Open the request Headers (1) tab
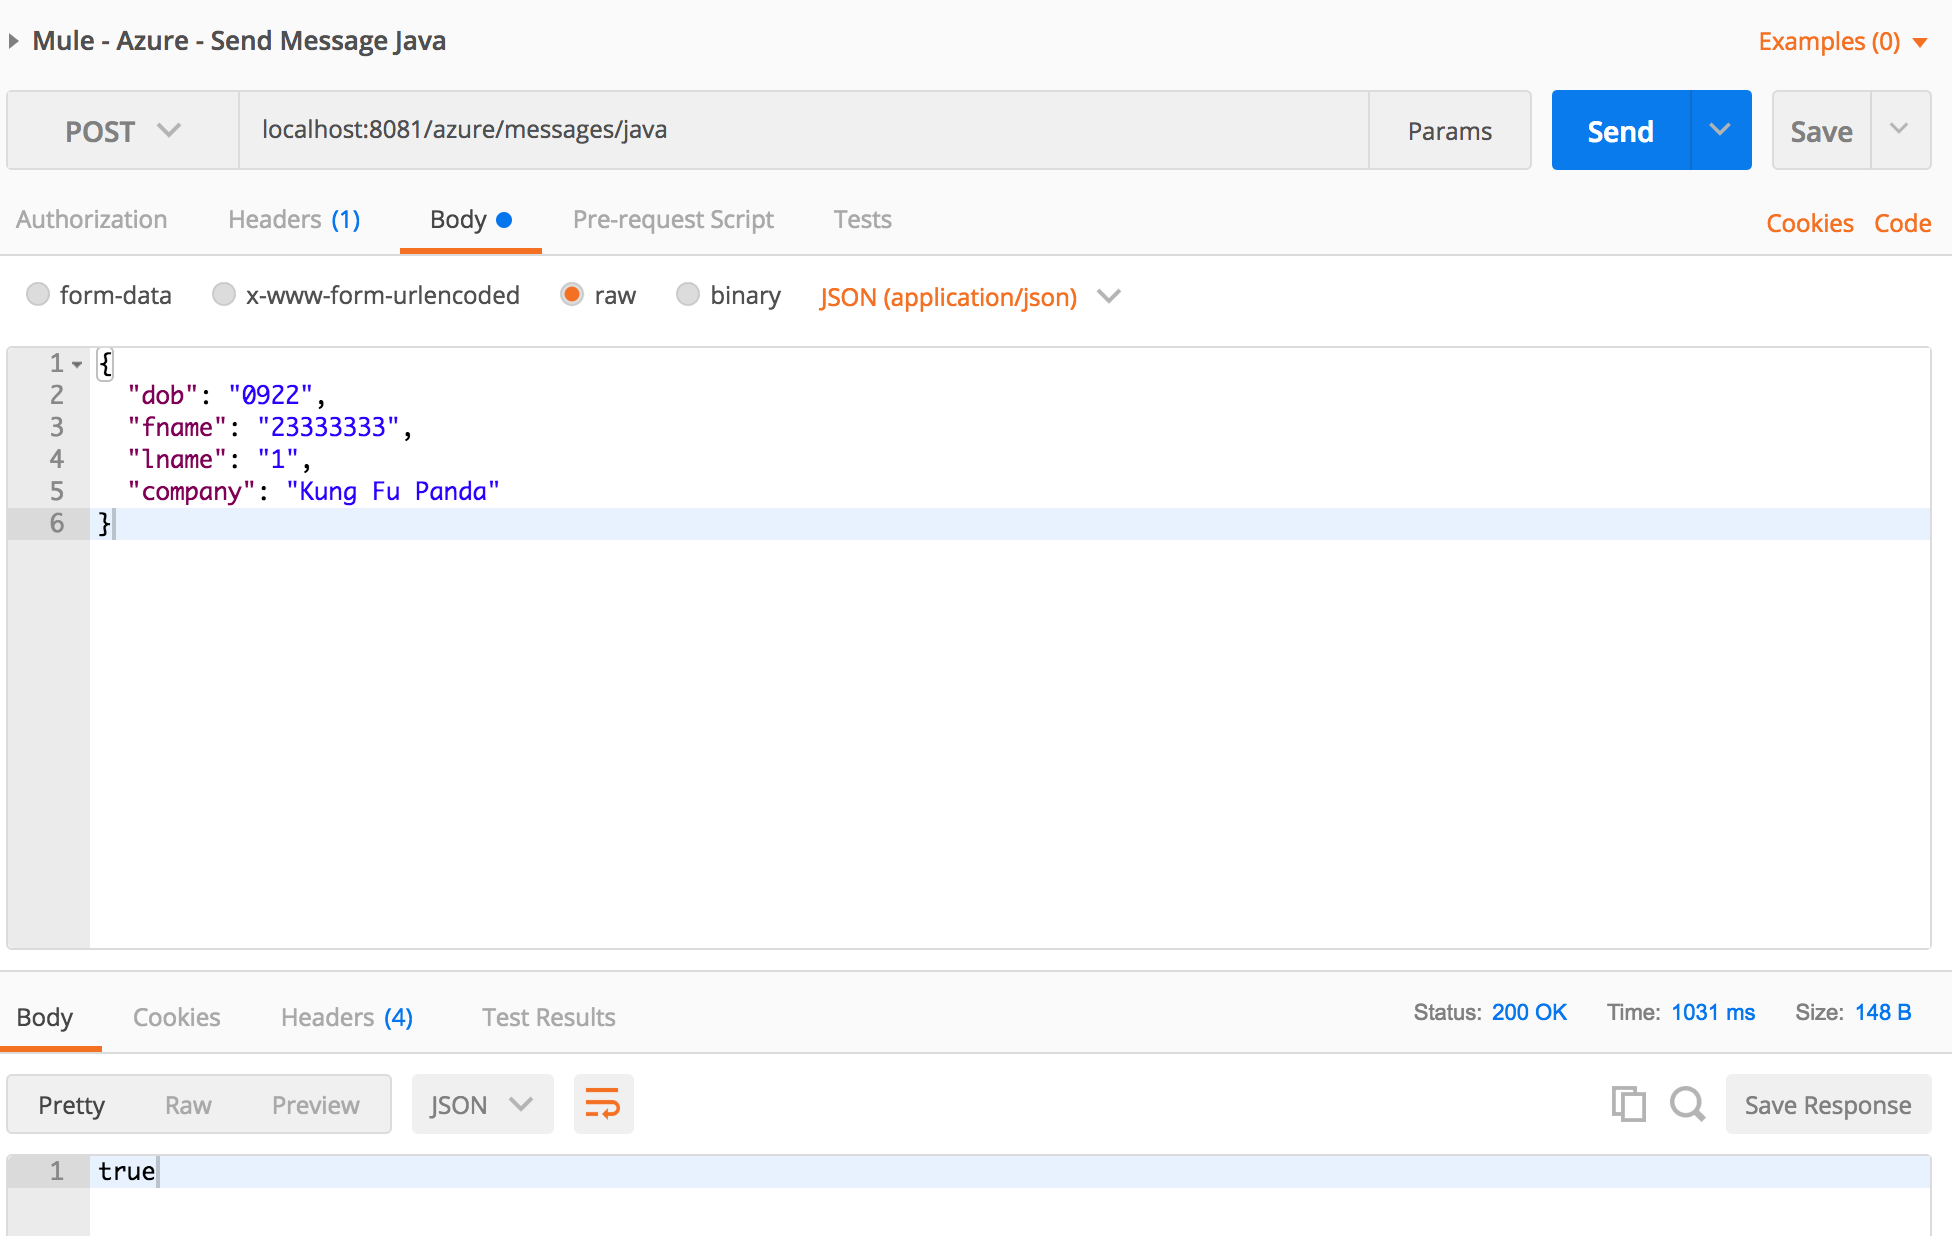1954x1236 pixels. point(294,220)
